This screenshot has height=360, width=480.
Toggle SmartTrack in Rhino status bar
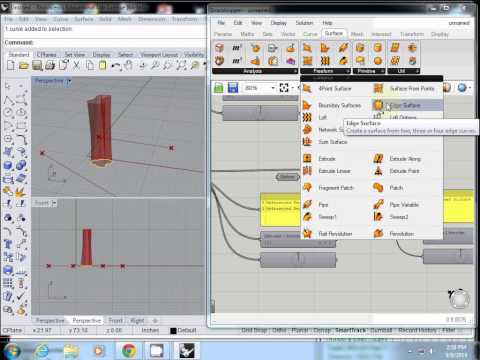[x=351, y=330]
